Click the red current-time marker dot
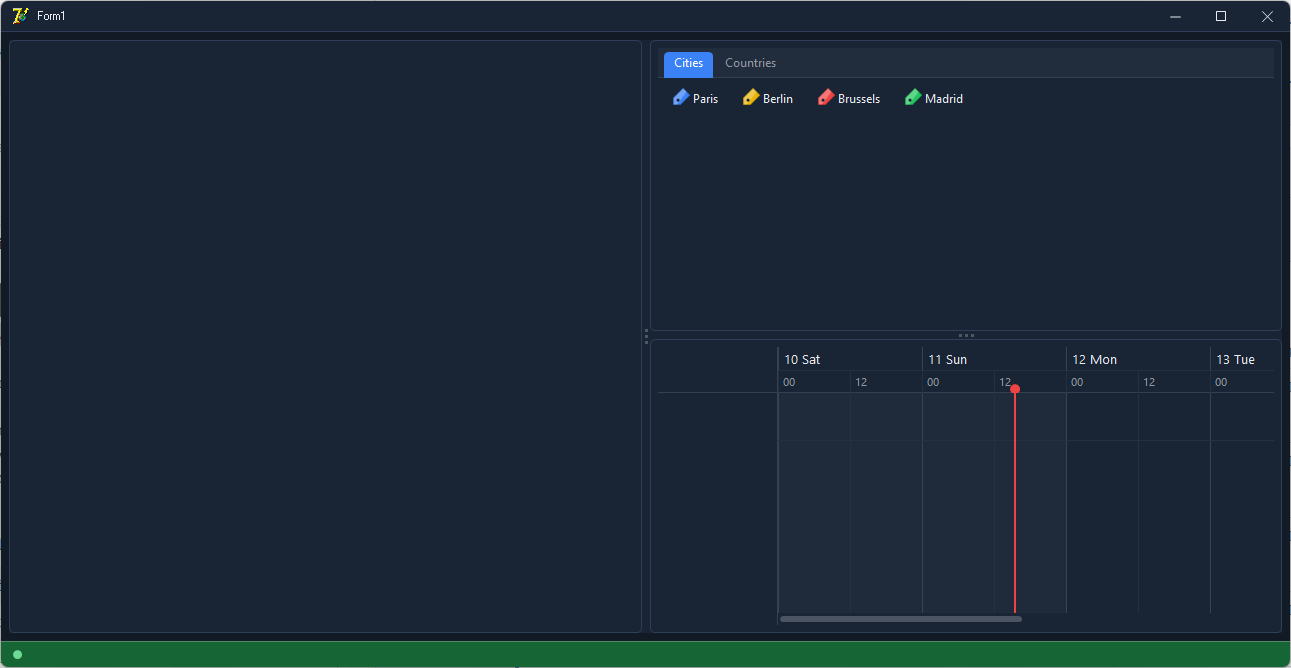 (1015, 389)
